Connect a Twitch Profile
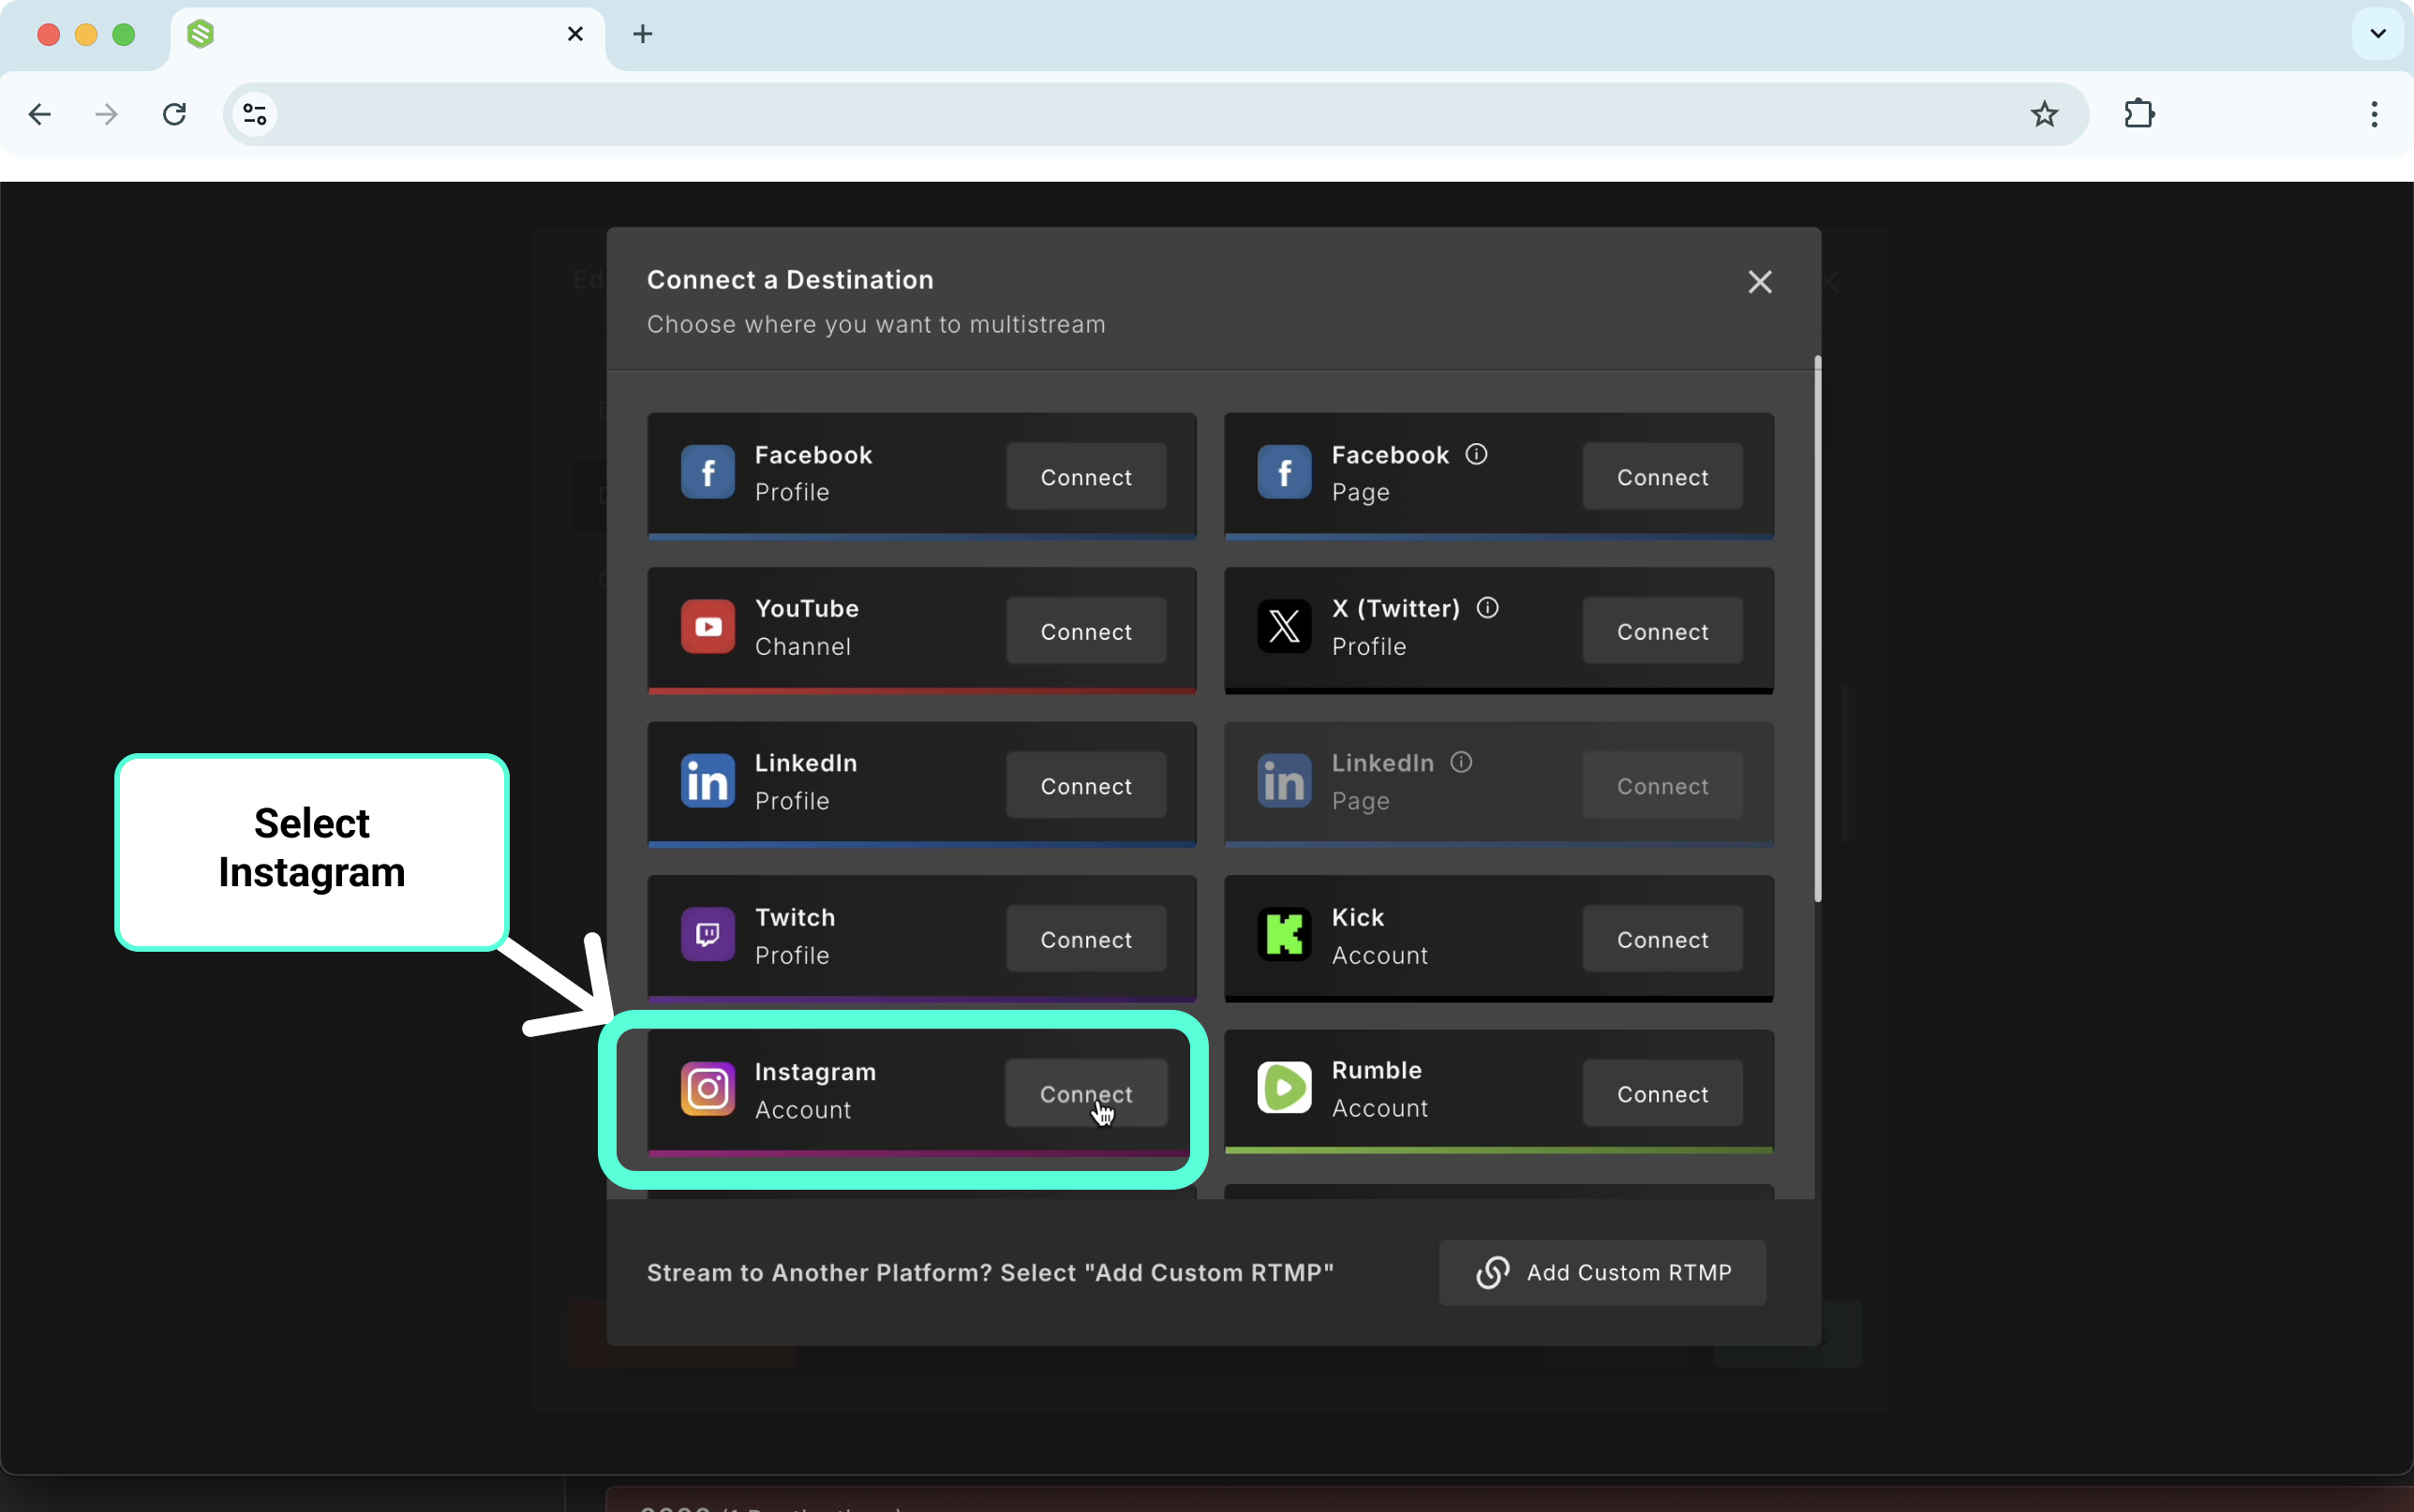The image size is (2414, 1512). [1086, 940]
